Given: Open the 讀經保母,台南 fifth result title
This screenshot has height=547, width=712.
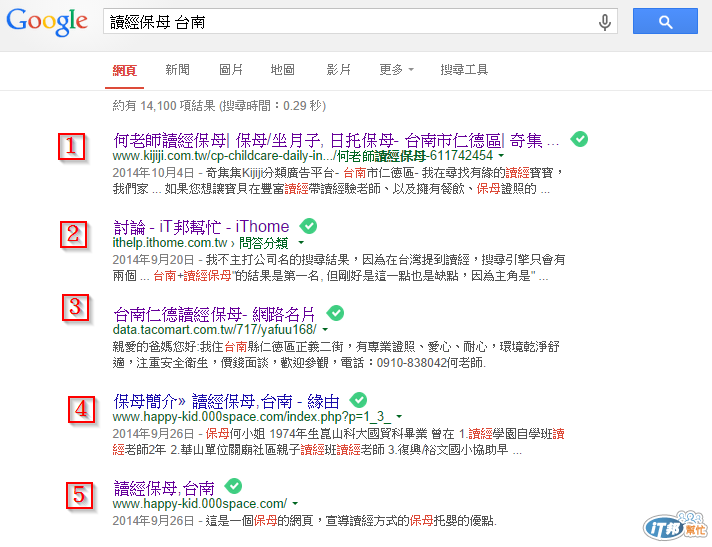Looking at the screenshot, I should 164,488.
